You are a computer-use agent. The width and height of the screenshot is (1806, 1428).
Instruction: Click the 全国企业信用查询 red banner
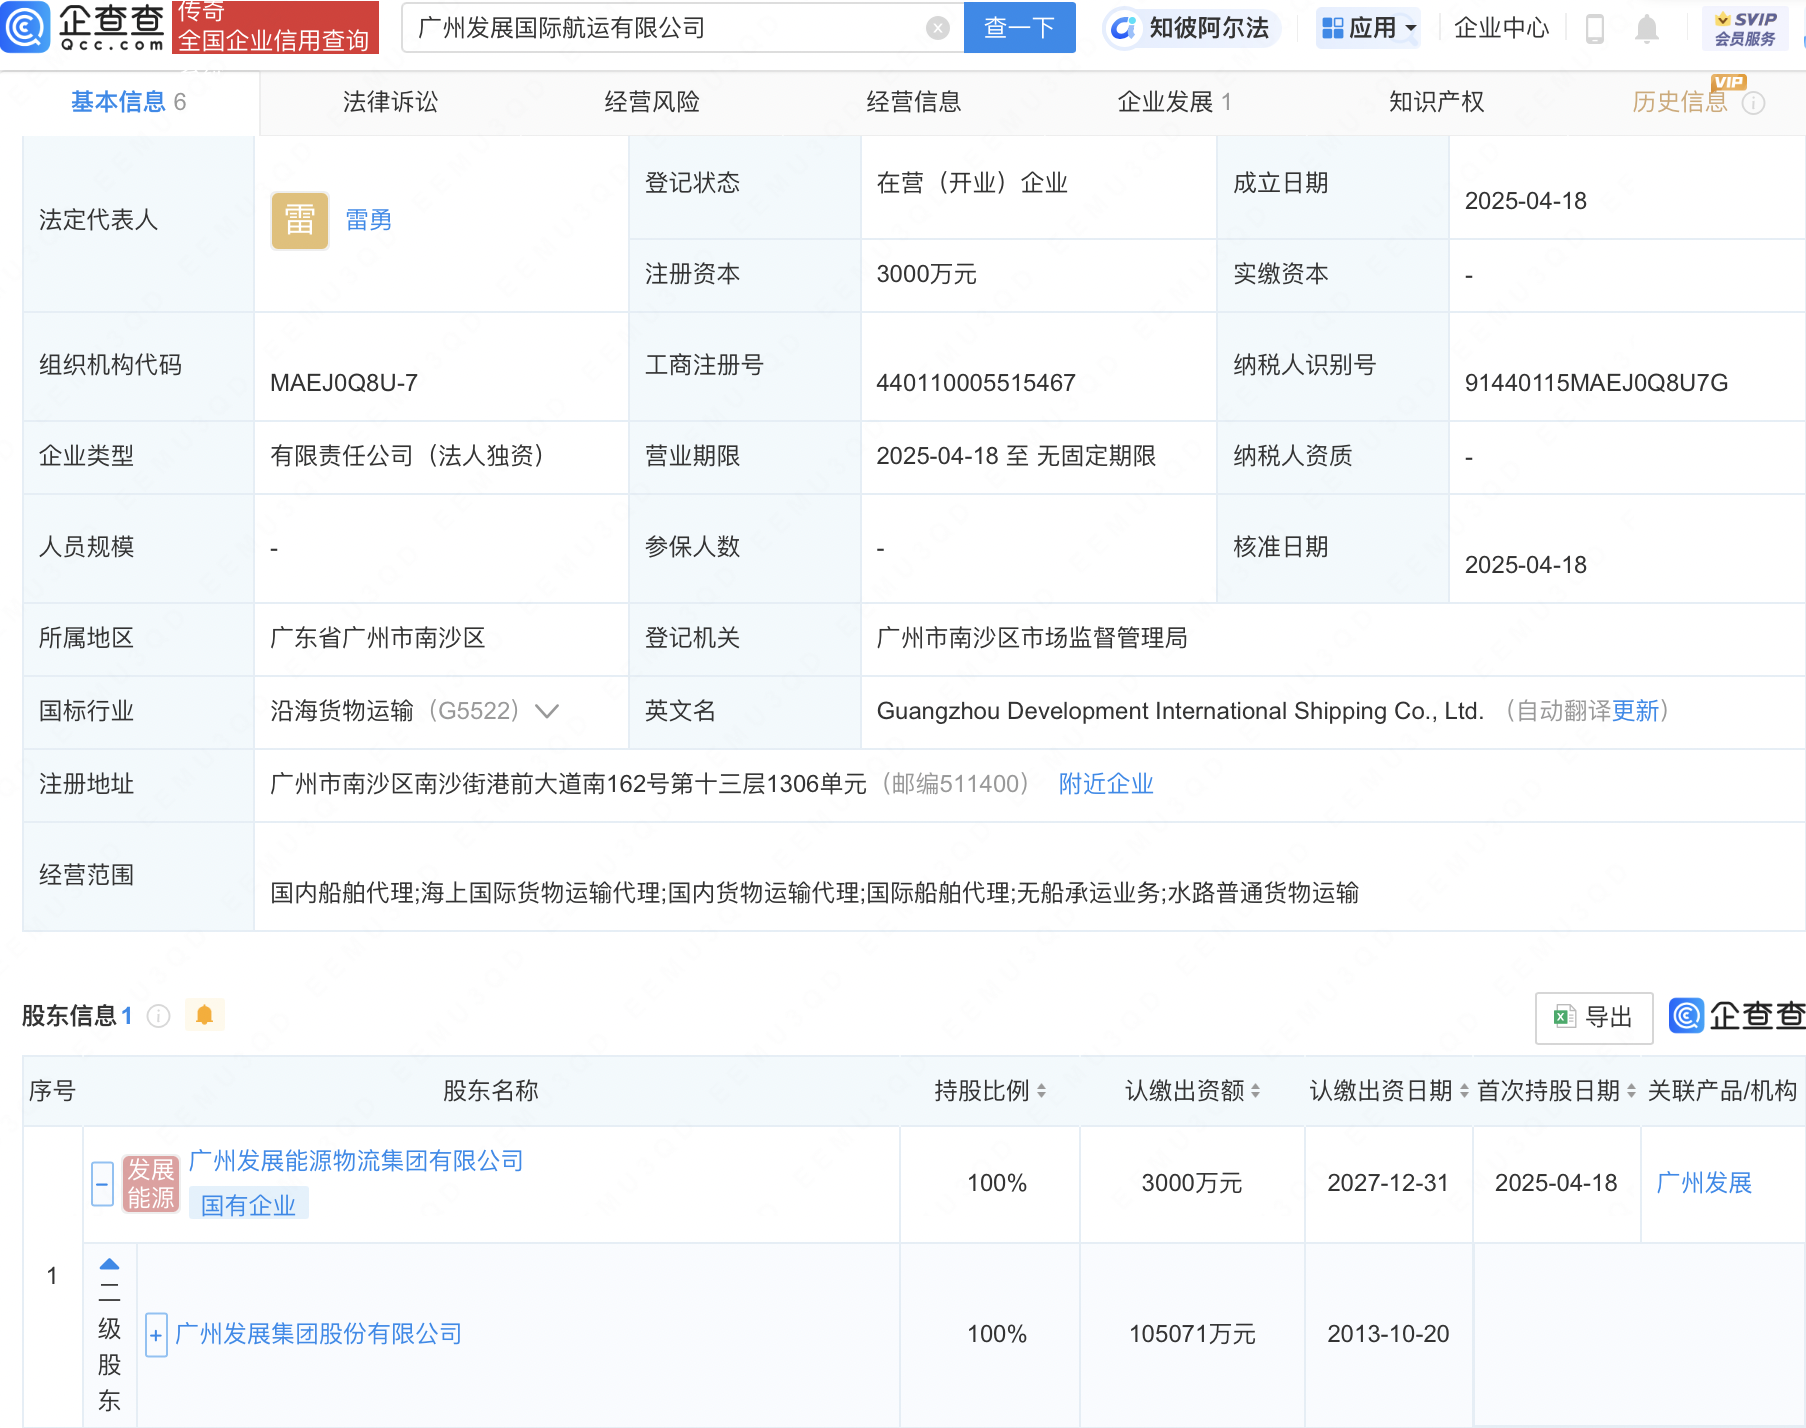coord(276,27)
